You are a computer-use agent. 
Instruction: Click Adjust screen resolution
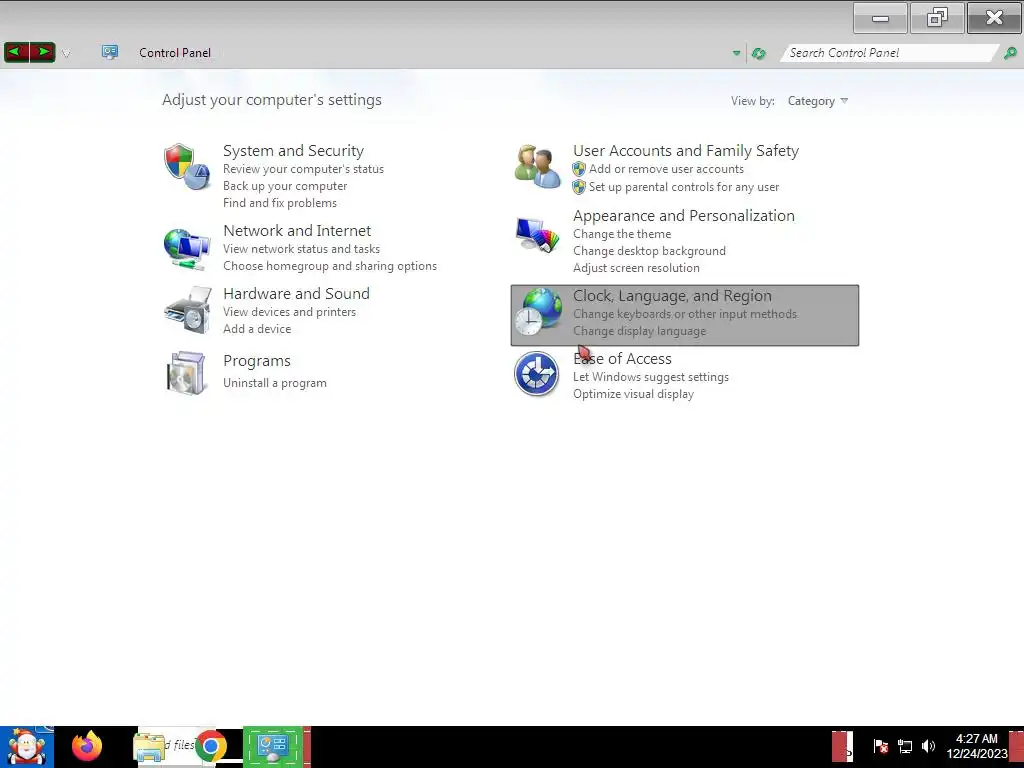click(x=636, y=268)
